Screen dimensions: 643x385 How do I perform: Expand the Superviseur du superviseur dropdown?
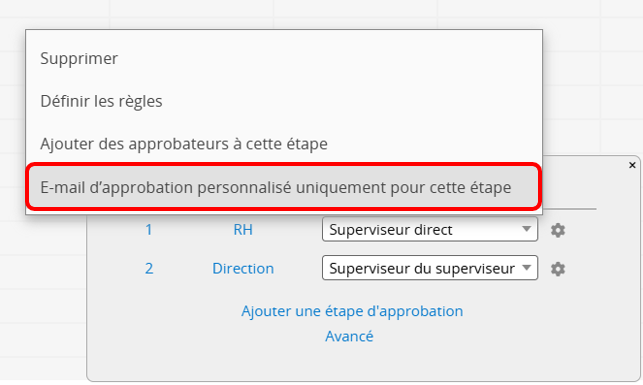[430, 268]
